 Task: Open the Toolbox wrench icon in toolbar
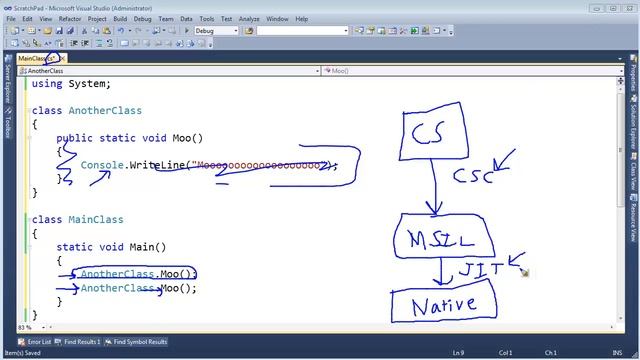(403, 31)
